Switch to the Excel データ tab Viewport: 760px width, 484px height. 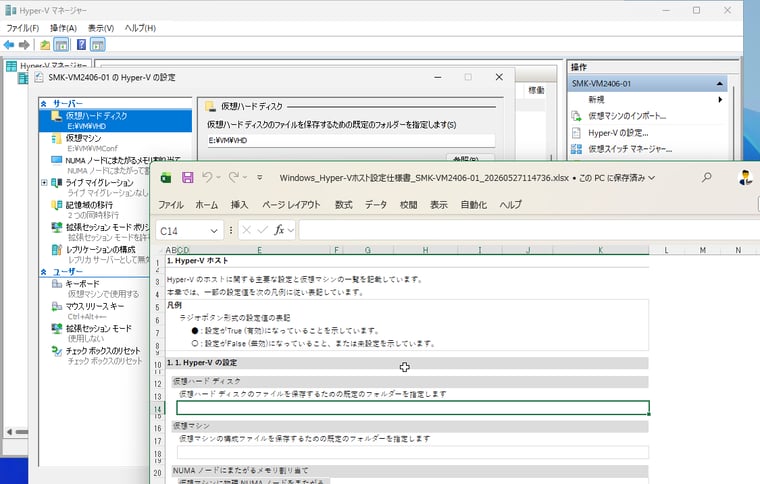[x=376, y=205]
